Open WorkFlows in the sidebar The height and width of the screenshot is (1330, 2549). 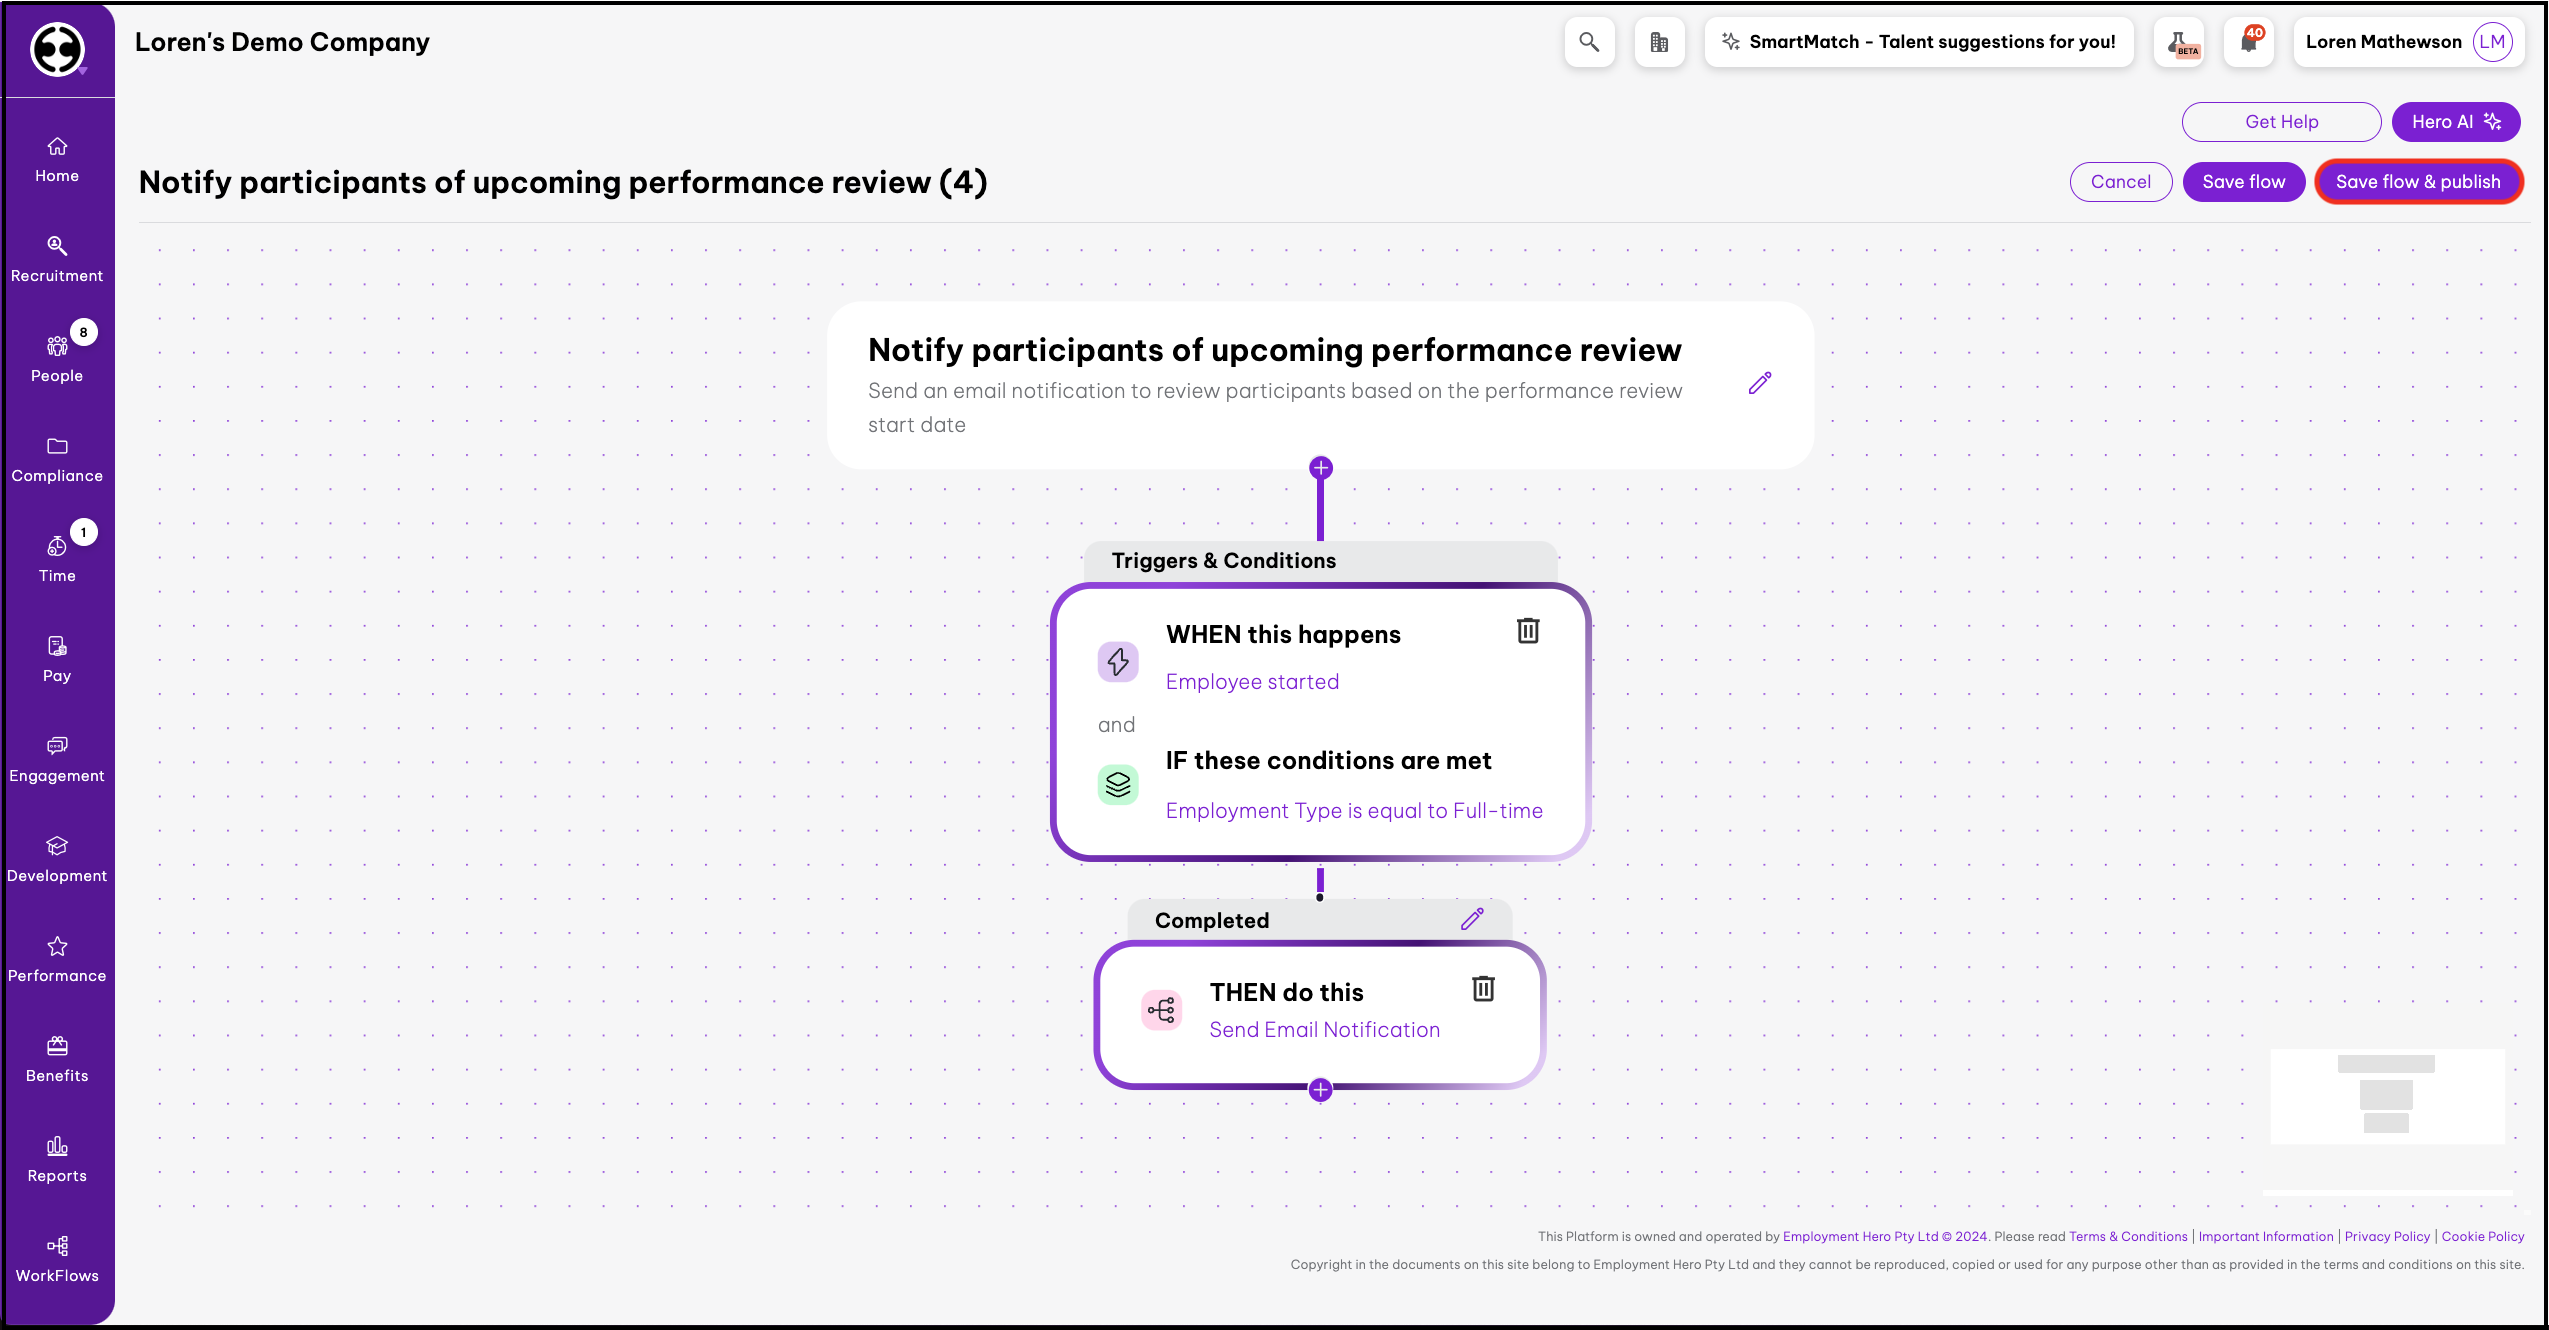coord(57,1258)
